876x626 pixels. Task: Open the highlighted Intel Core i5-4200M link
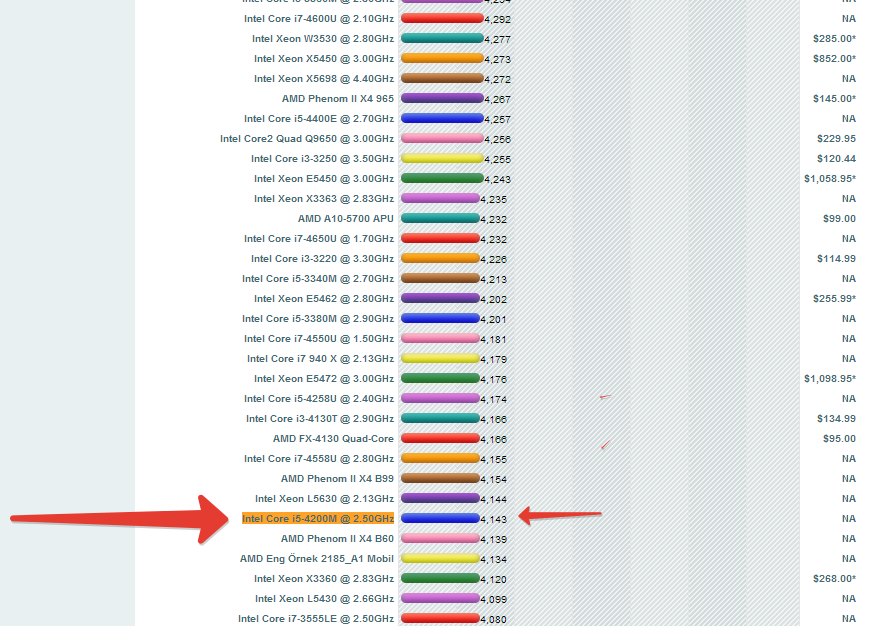318,518
